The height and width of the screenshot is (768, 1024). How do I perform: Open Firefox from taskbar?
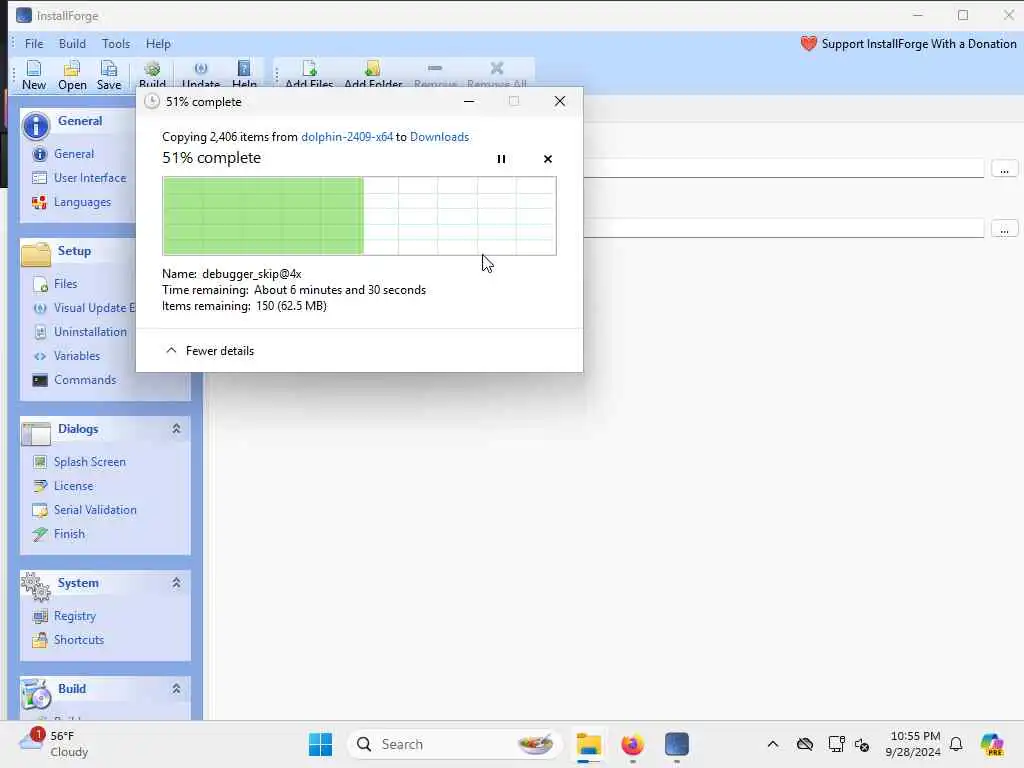point(632,744)
